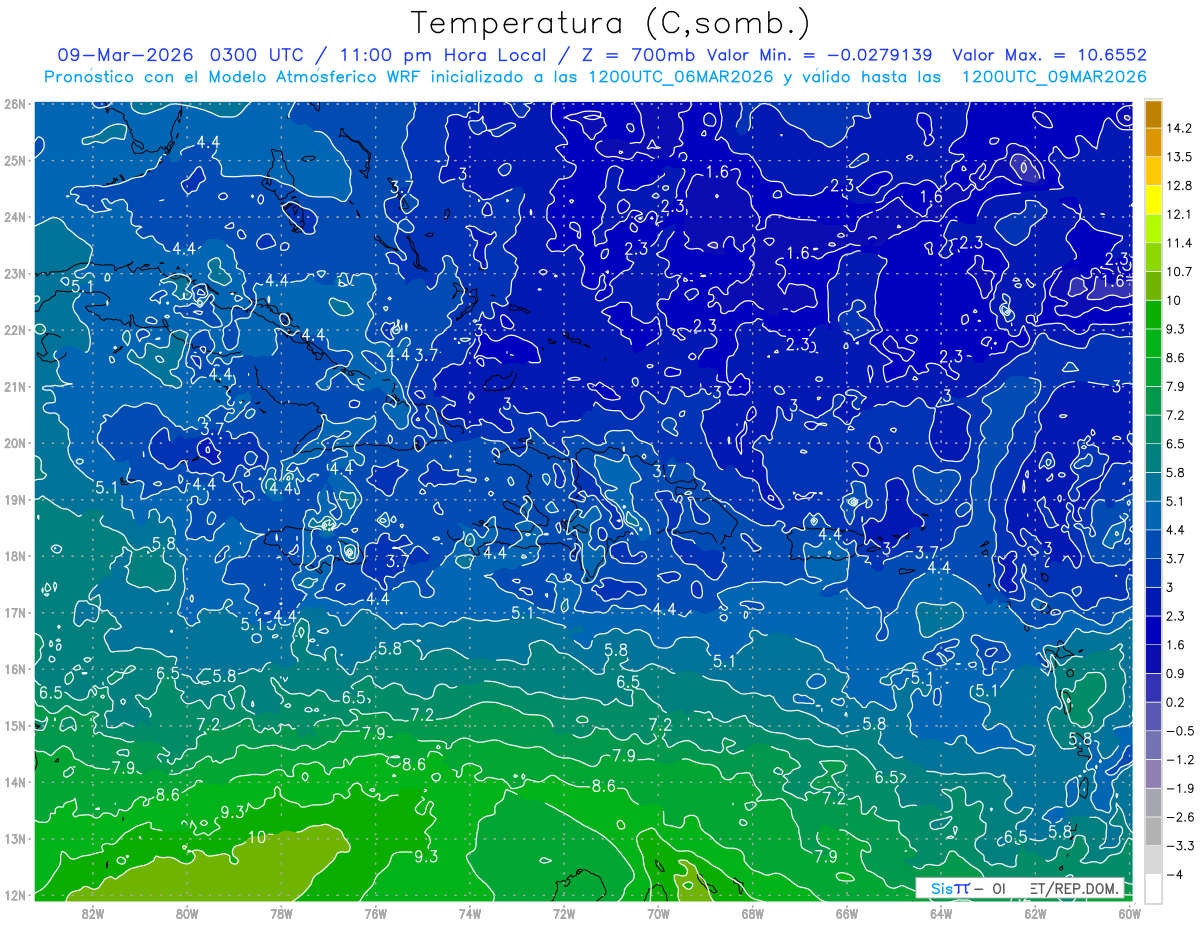Click the latitude axis label "22N"
The image size is (1200, 927).
15,330
